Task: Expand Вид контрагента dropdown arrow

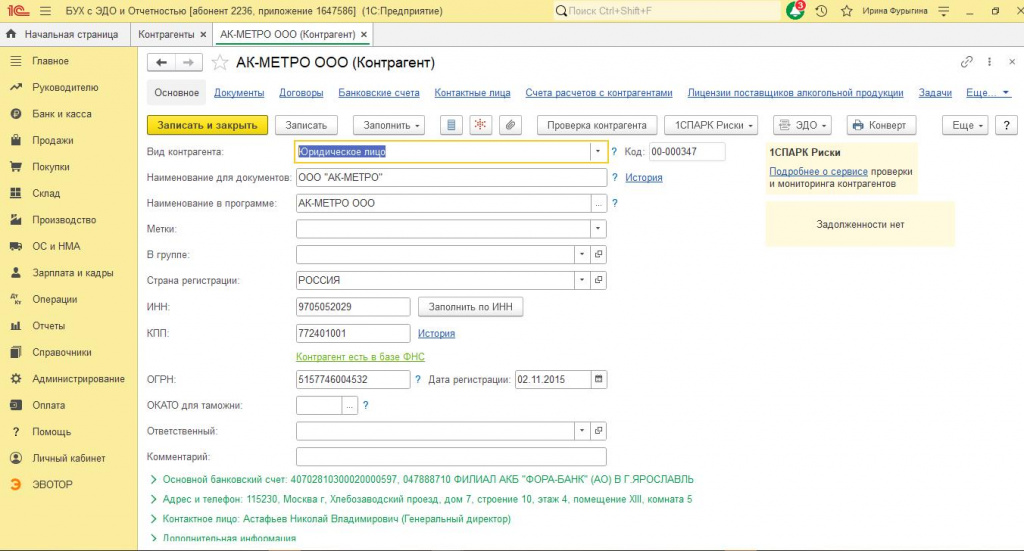Action: 598,151
